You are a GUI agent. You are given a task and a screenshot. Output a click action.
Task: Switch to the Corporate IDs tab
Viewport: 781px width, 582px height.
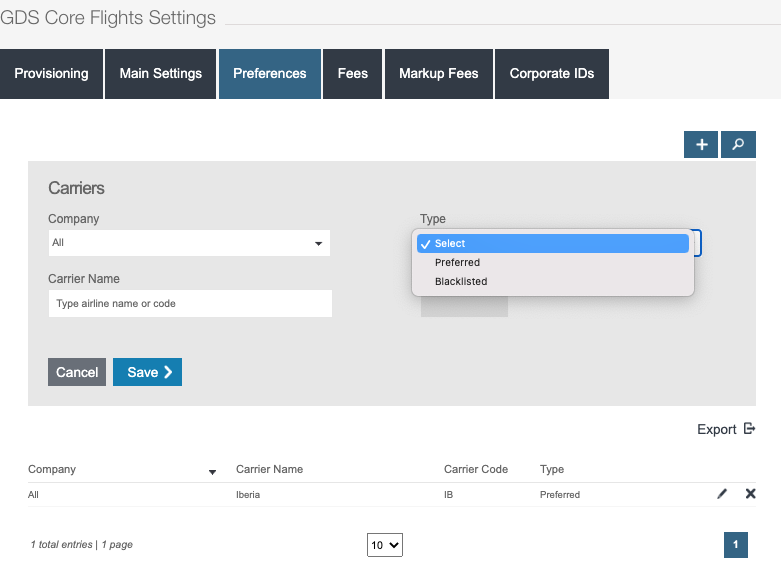coord(552,73)
